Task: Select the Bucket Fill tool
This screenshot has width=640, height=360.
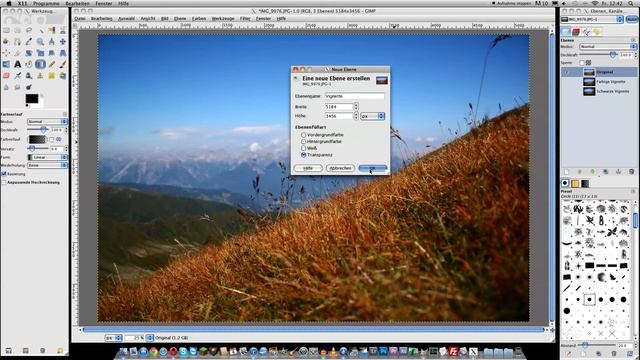Action: [x=29, y=64]
